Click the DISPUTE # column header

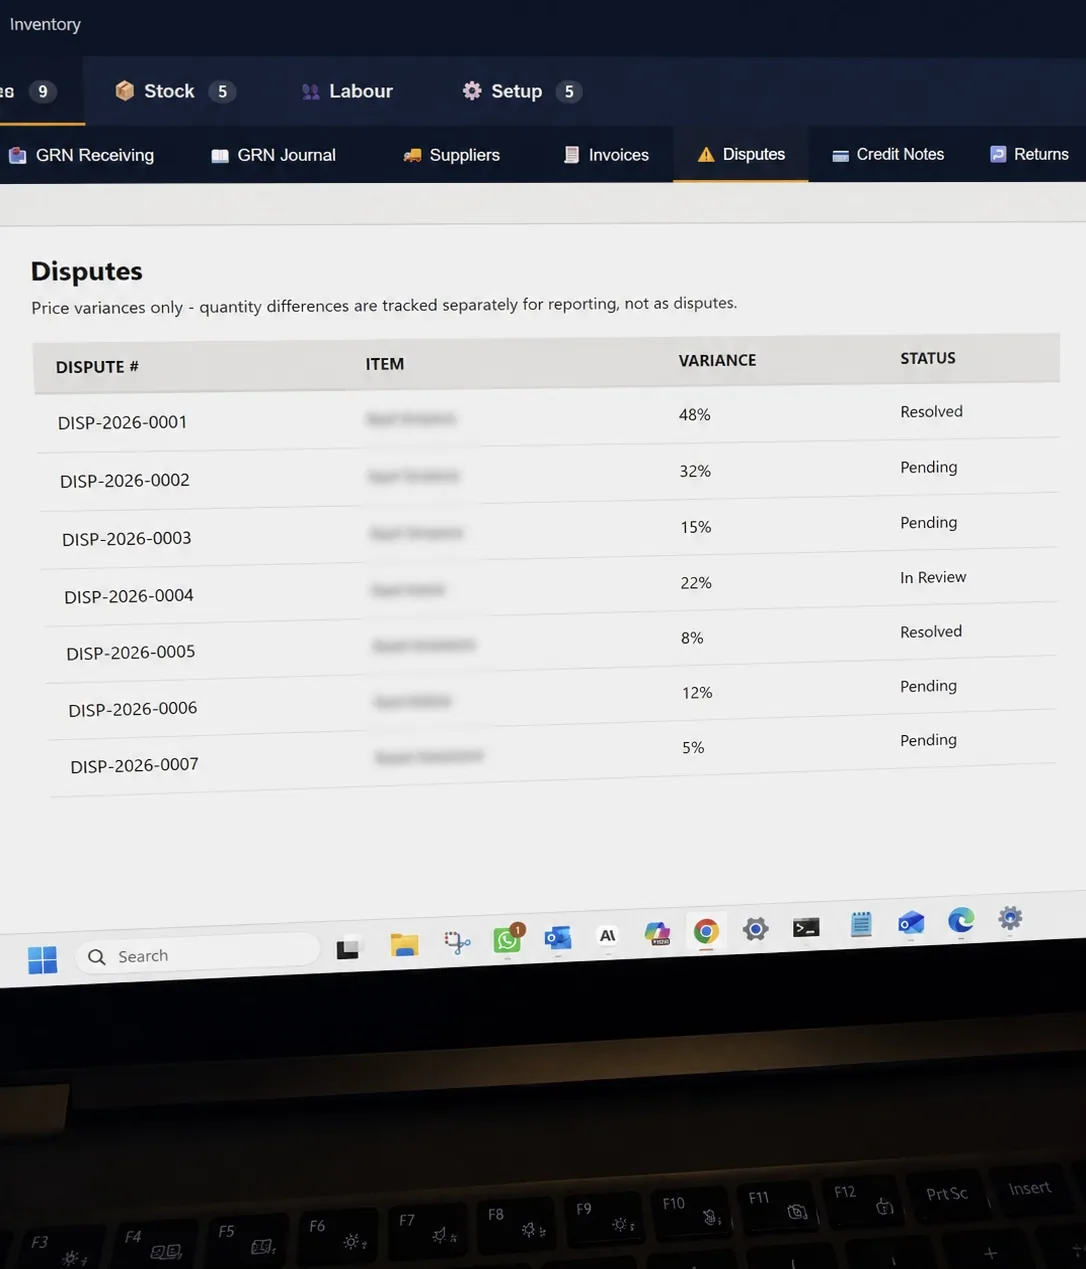point(97,367)
